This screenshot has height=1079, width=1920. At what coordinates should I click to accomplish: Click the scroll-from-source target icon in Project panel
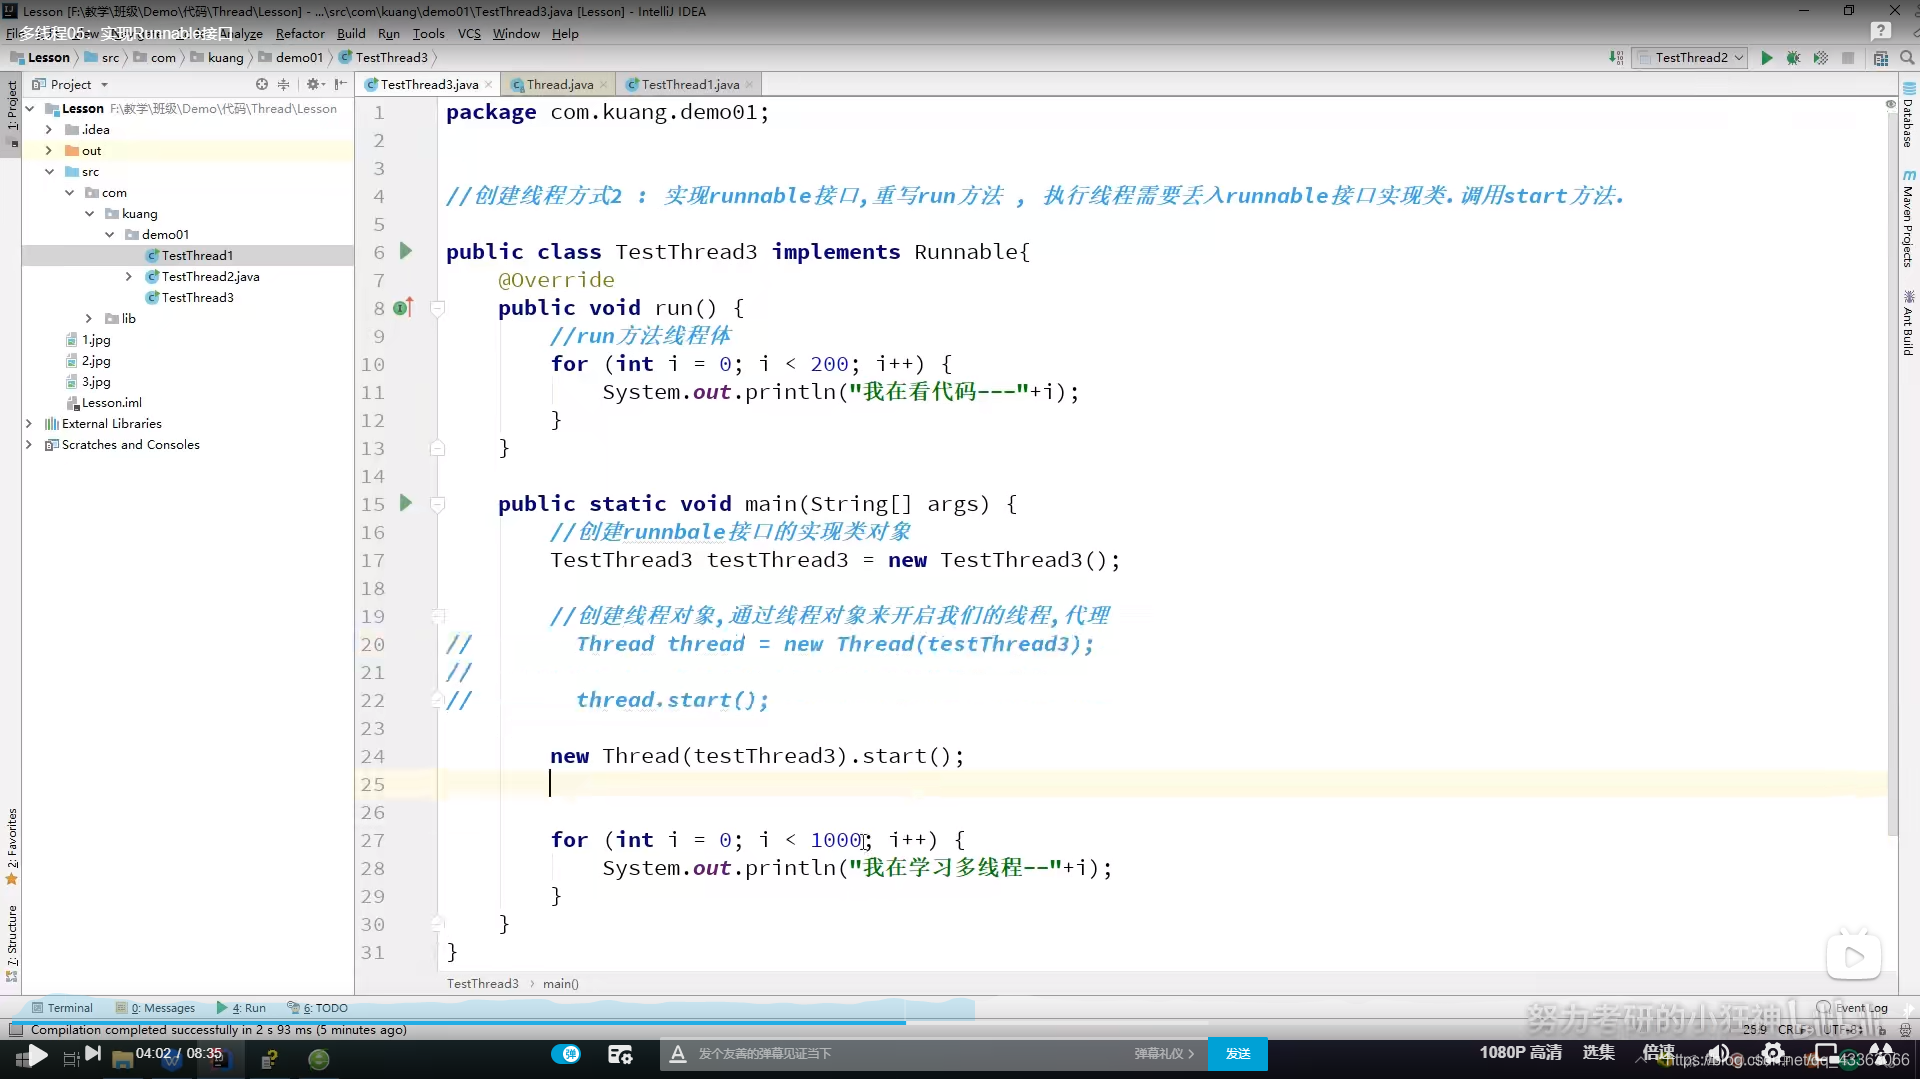tap(262, 85)
